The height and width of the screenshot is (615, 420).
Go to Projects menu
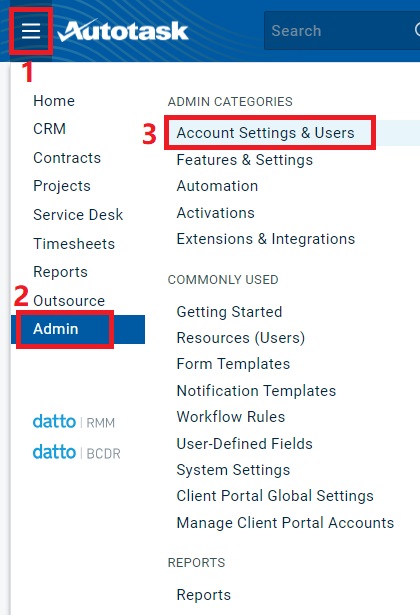coord(62,186)
